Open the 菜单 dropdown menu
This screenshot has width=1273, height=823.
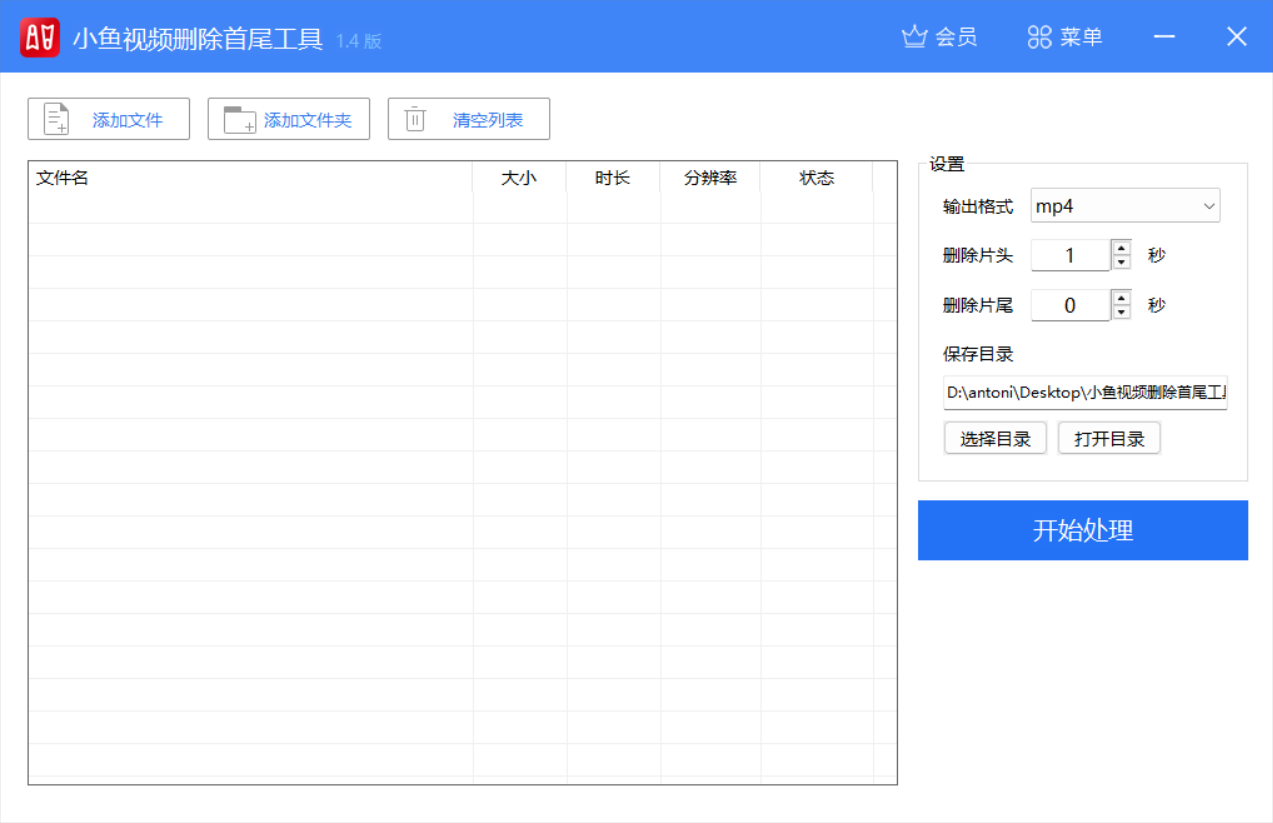click(1080, 36)
